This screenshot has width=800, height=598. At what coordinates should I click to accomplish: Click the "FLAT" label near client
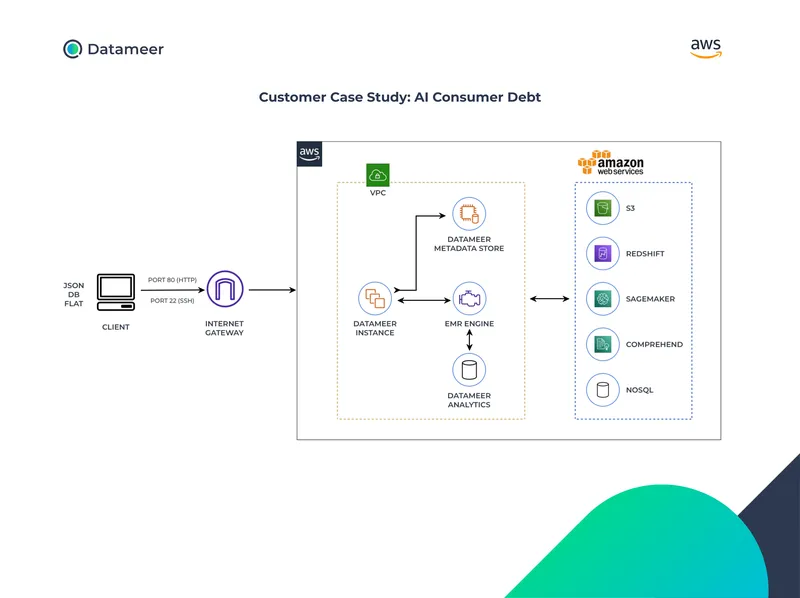(x=73, y=304)
